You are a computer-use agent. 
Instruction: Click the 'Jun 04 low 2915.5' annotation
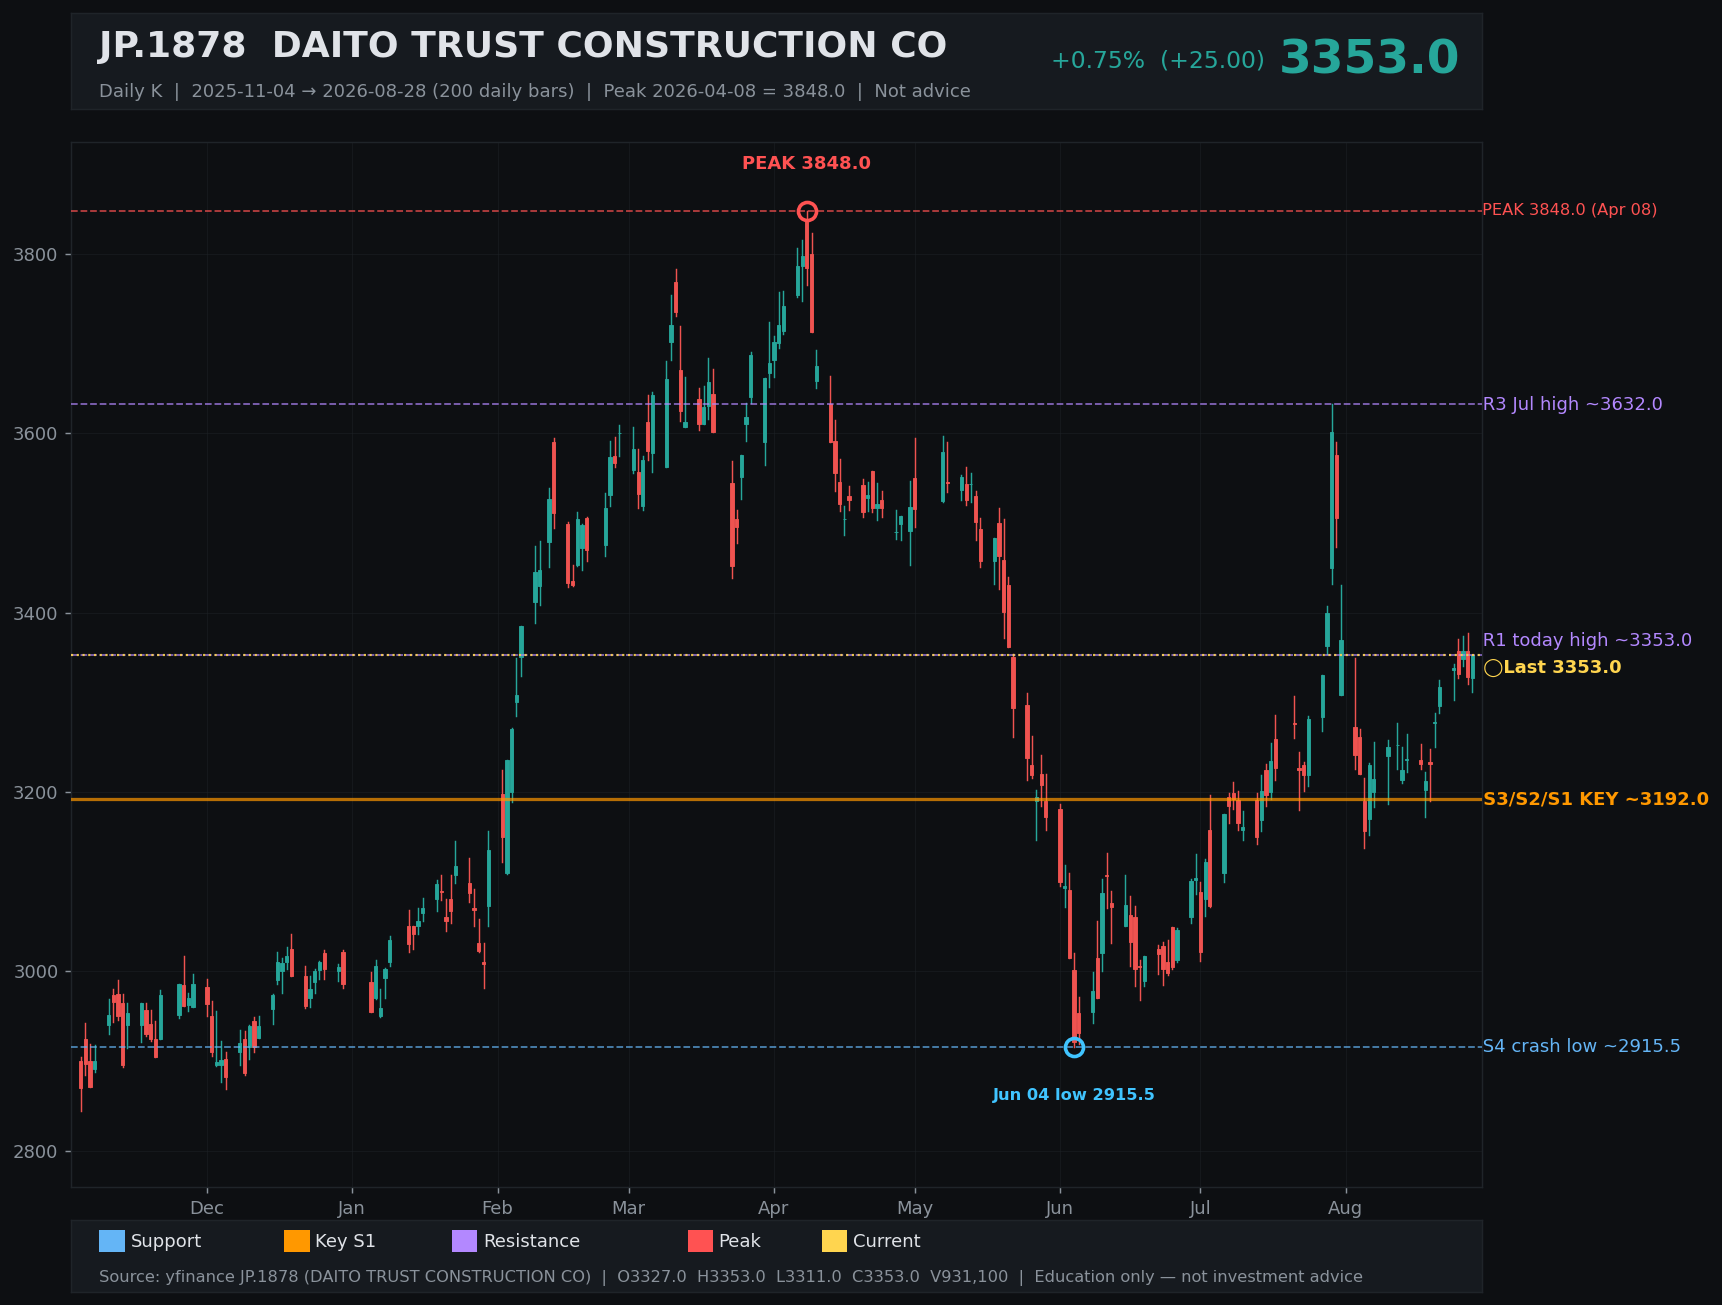click(x=1073, y=1095)
